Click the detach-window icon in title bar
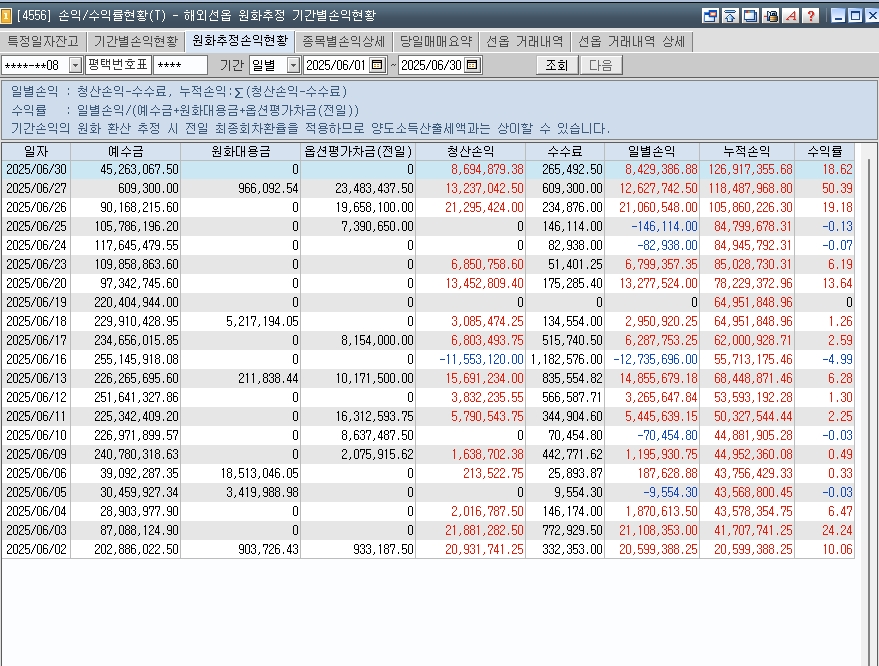879x666 pixels. (x=710, y=15)
